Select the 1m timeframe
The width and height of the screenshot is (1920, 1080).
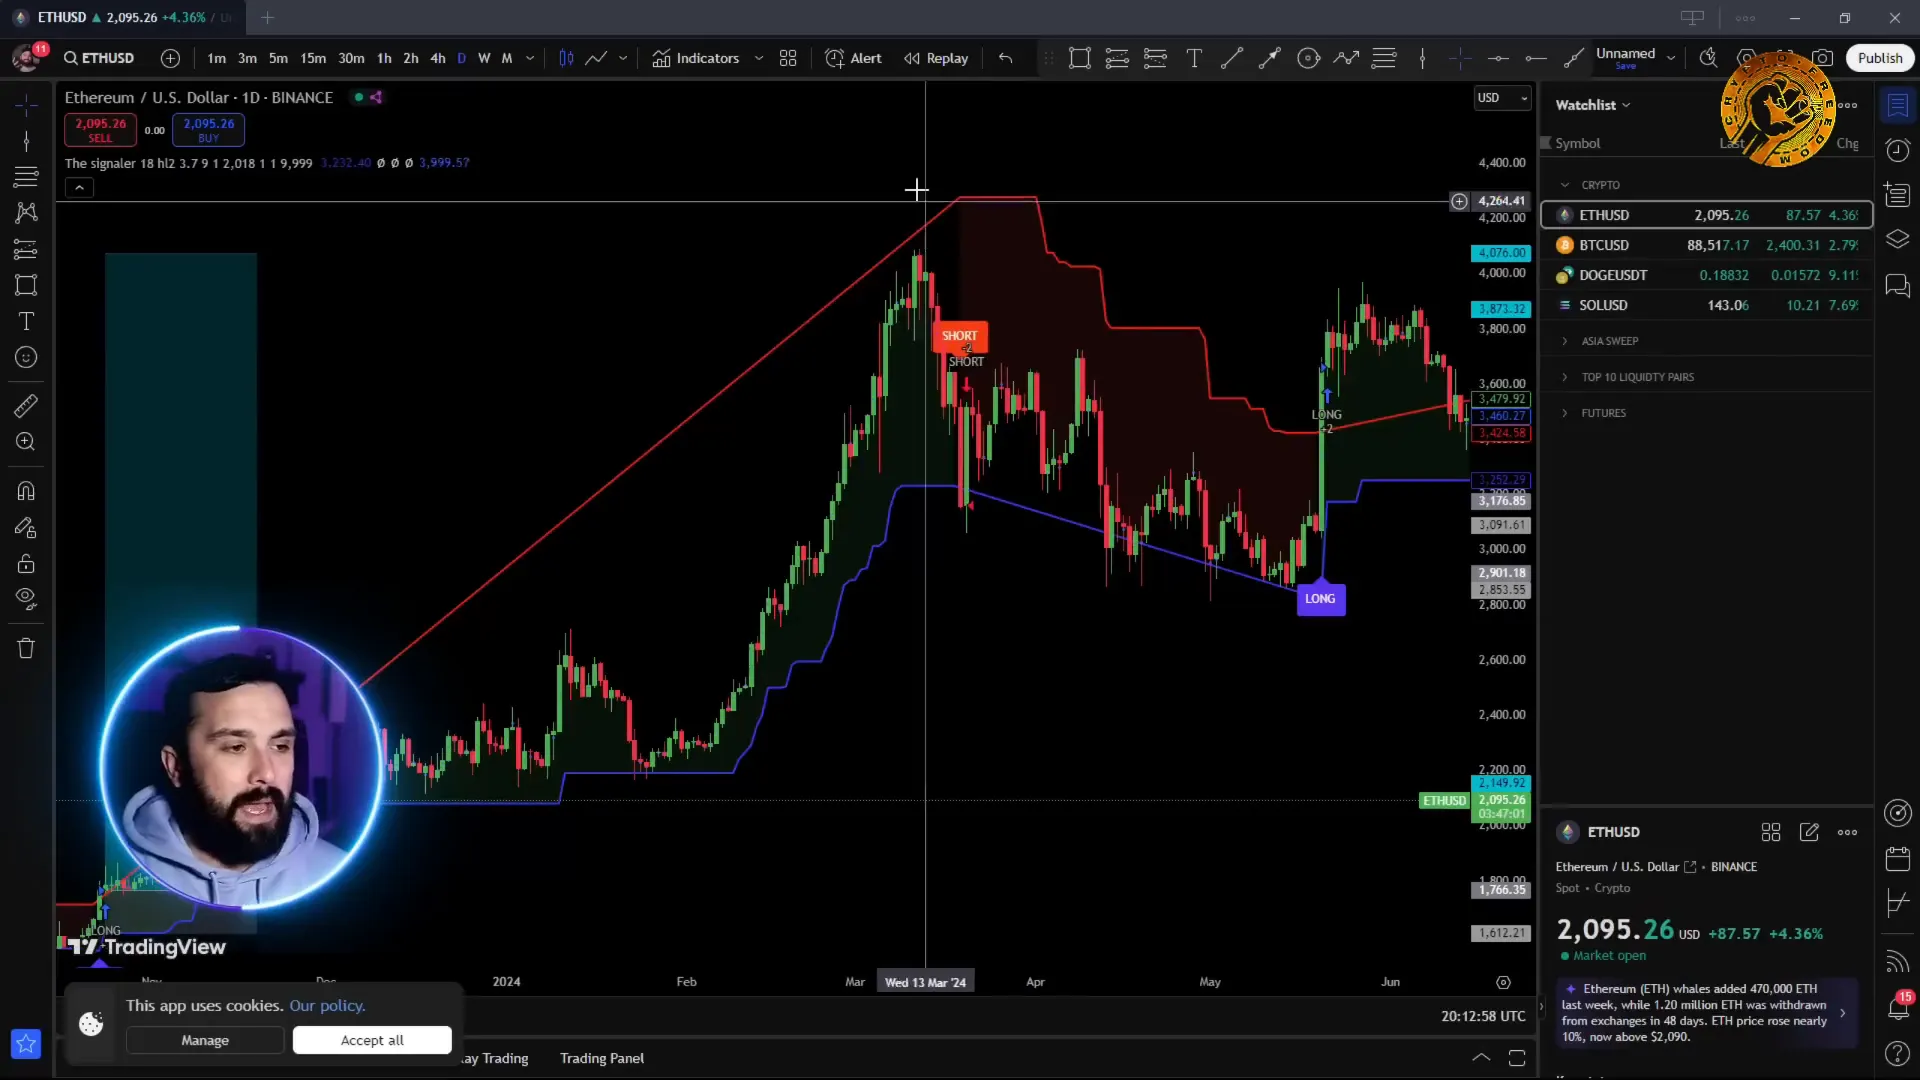point(216,58)
